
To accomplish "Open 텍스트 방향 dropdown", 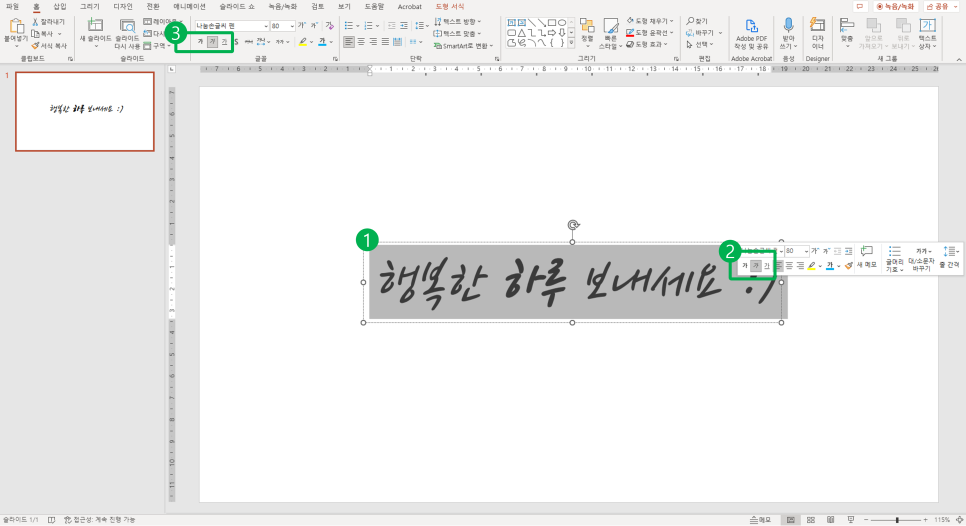I will click(x=458, y=22).
